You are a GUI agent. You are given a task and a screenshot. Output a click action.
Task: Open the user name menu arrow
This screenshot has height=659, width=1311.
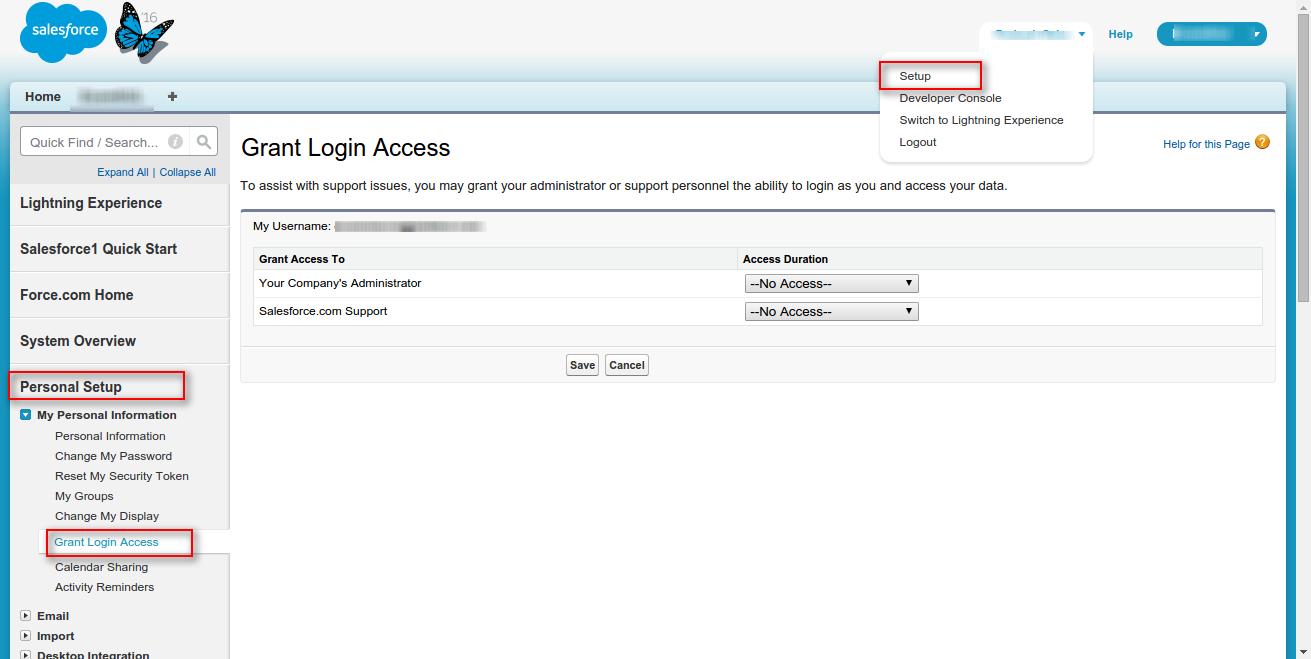1082,35
